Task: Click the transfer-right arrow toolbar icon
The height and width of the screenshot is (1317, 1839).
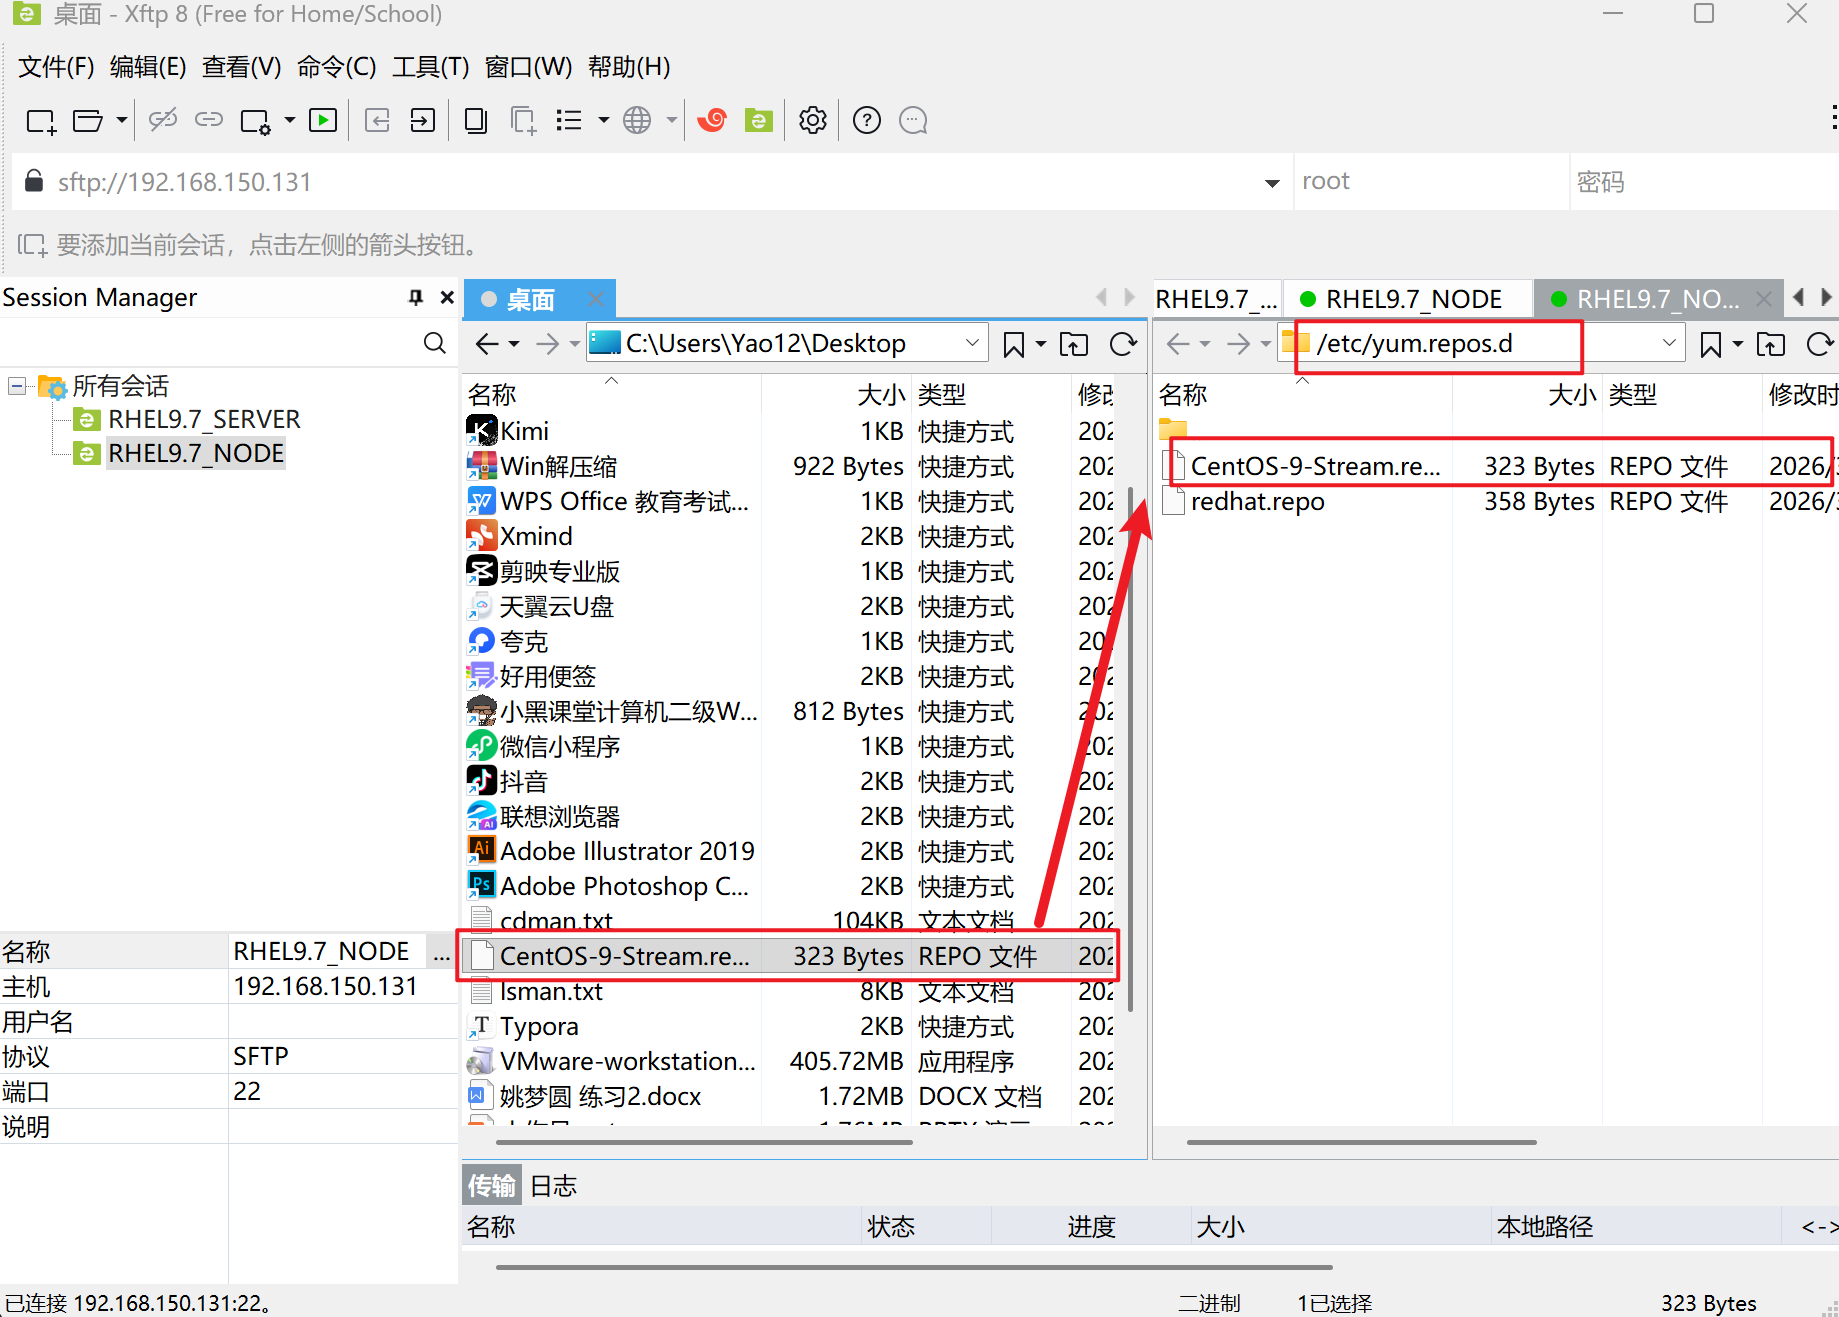Action: coord(422,121)
